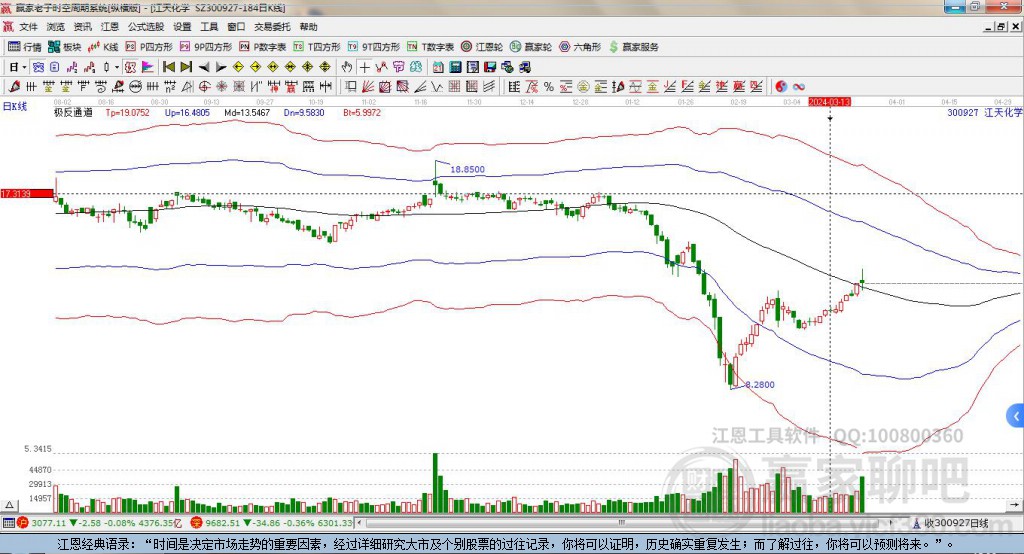1024x554 pixels.
Task: Click the percent sign tool icon
Action: 549,86
